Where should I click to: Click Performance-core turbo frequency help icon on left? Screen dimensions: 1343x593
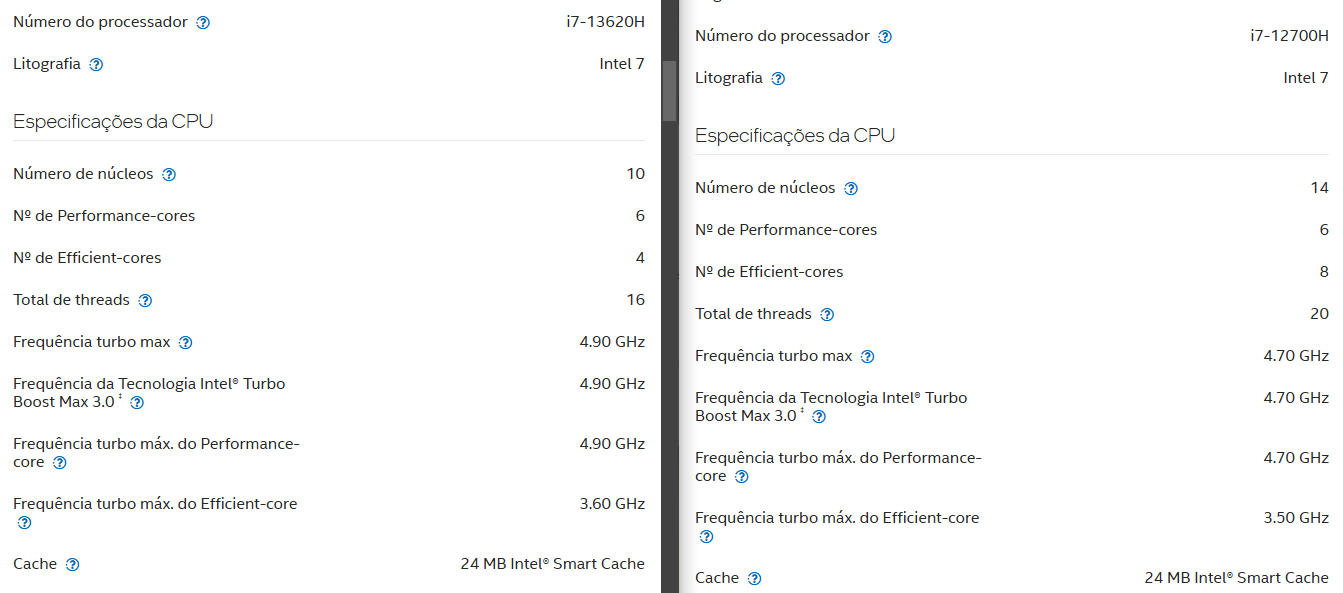pos(60,463)
